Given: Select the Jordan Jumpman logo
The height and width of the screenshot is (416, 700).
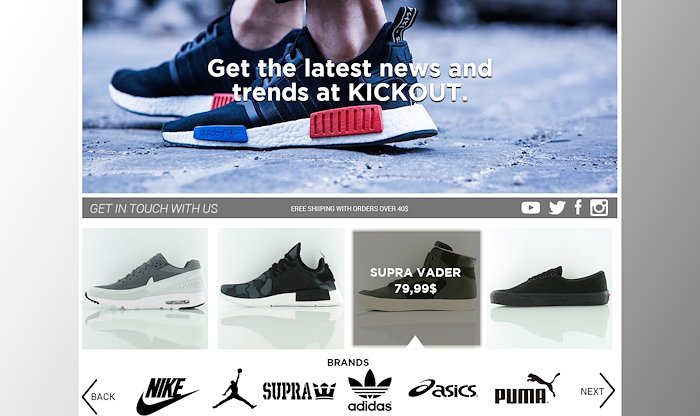Looking at the screenshot, I should coord(234,388).
